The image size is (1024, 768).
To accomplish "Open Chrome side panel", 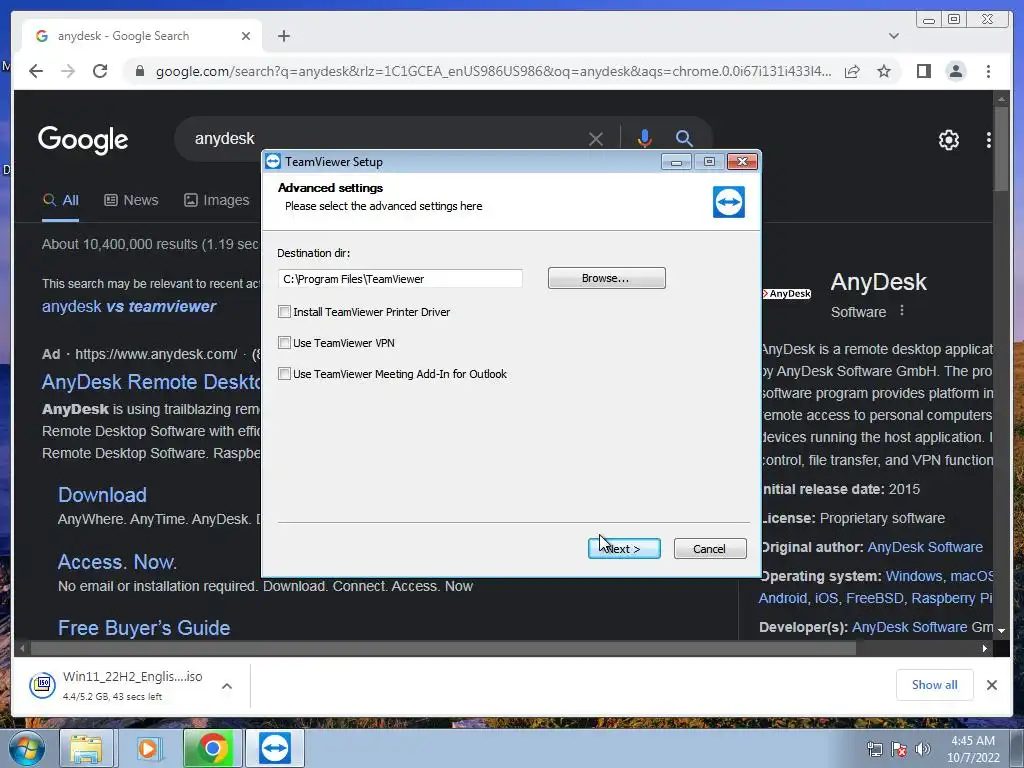I will click(923, 71).
